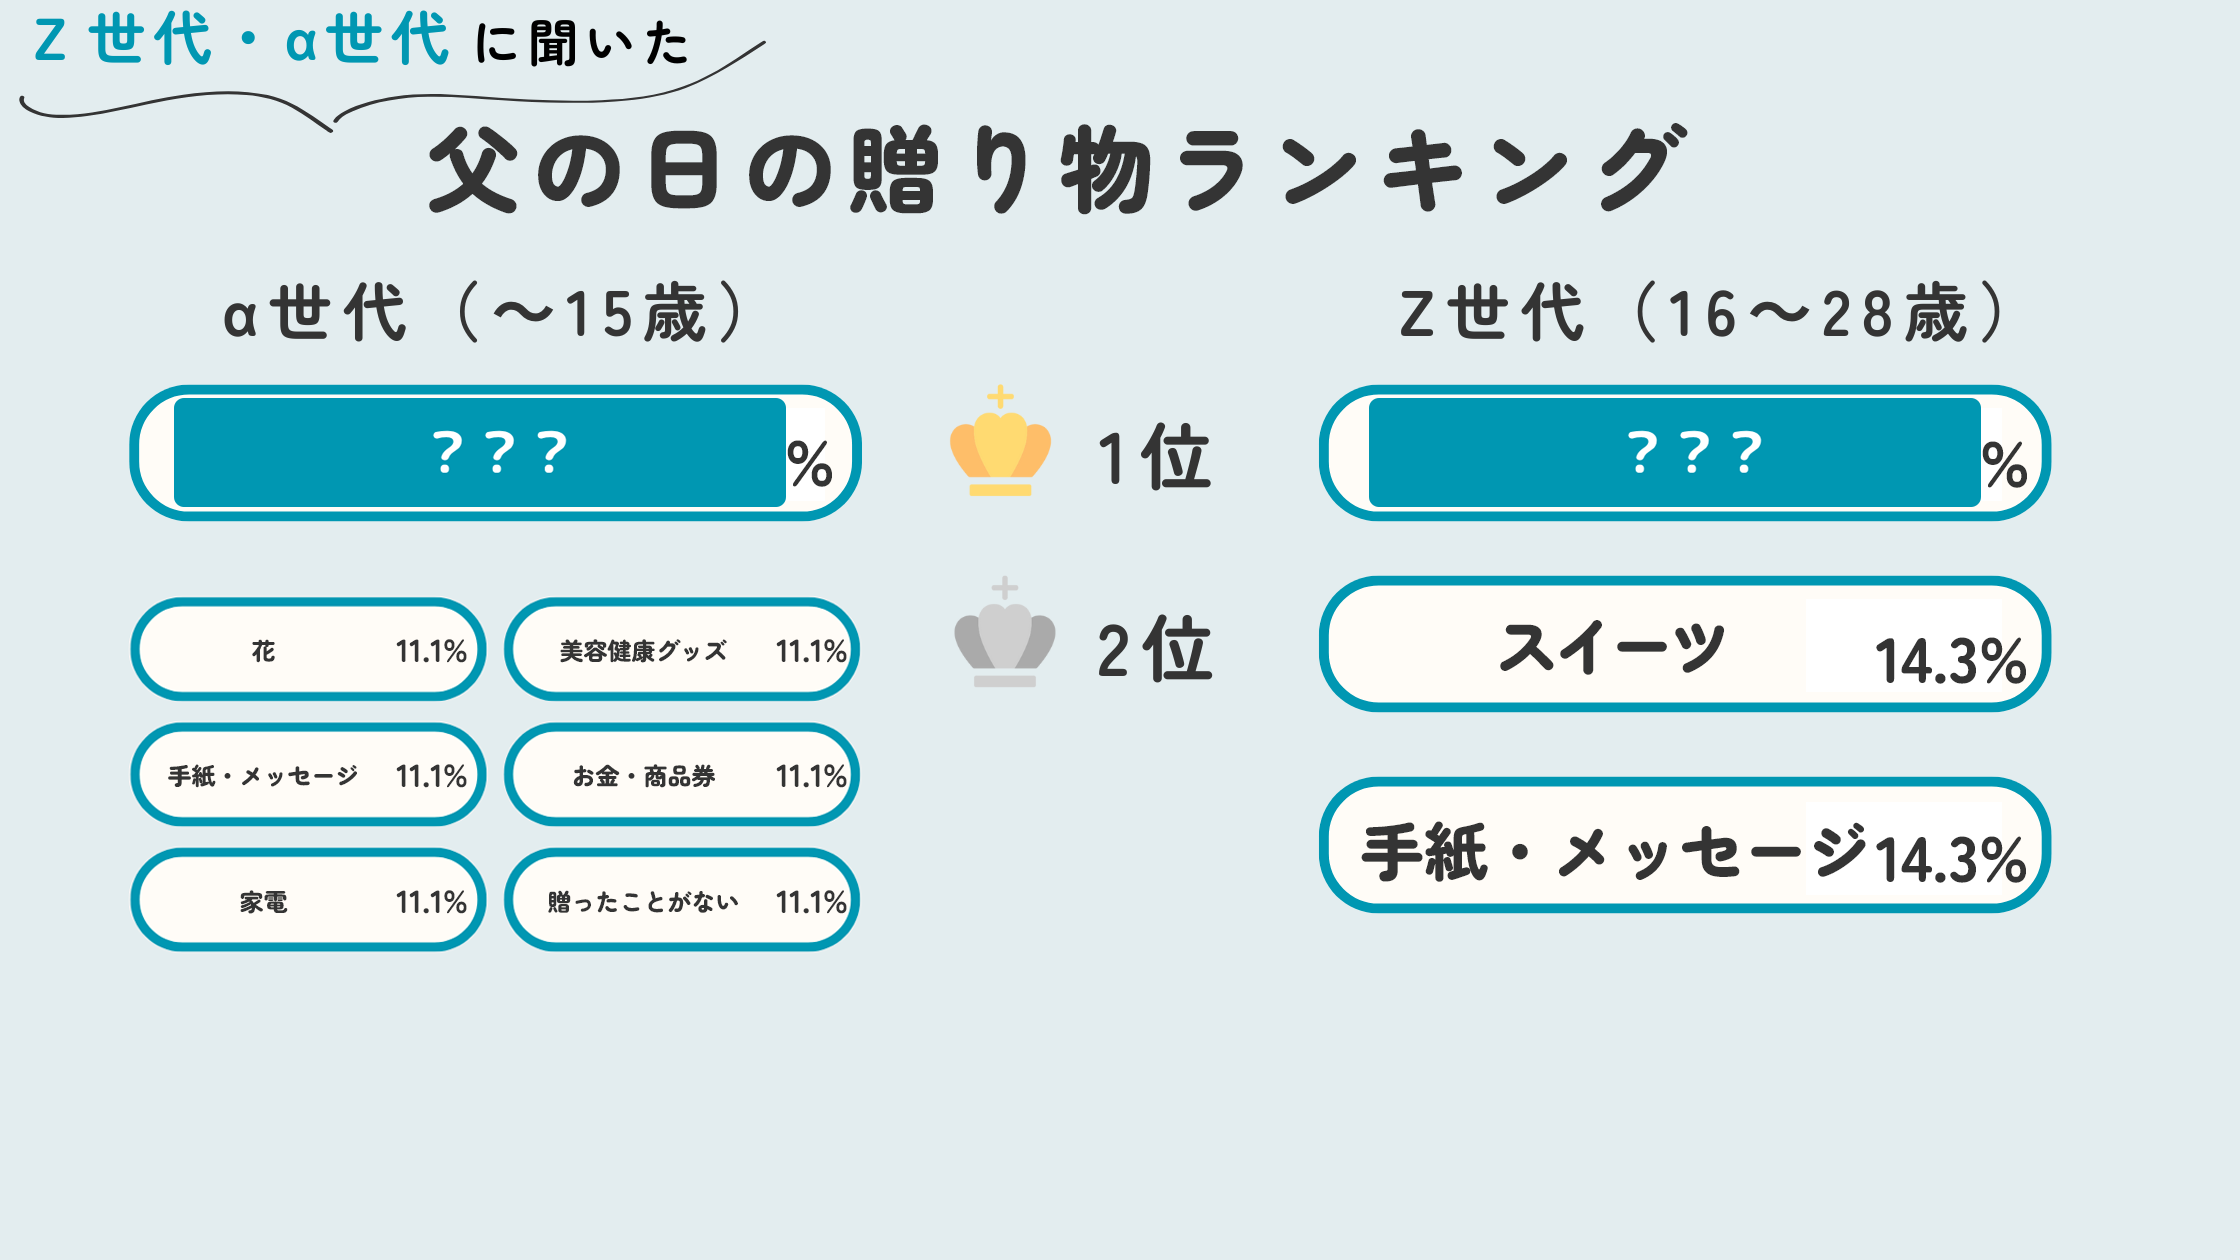This screenshot has width=2240, height=1260.
Task: Click the 美容健康グッズ 11.1% pill
Action: coord(682,650)
